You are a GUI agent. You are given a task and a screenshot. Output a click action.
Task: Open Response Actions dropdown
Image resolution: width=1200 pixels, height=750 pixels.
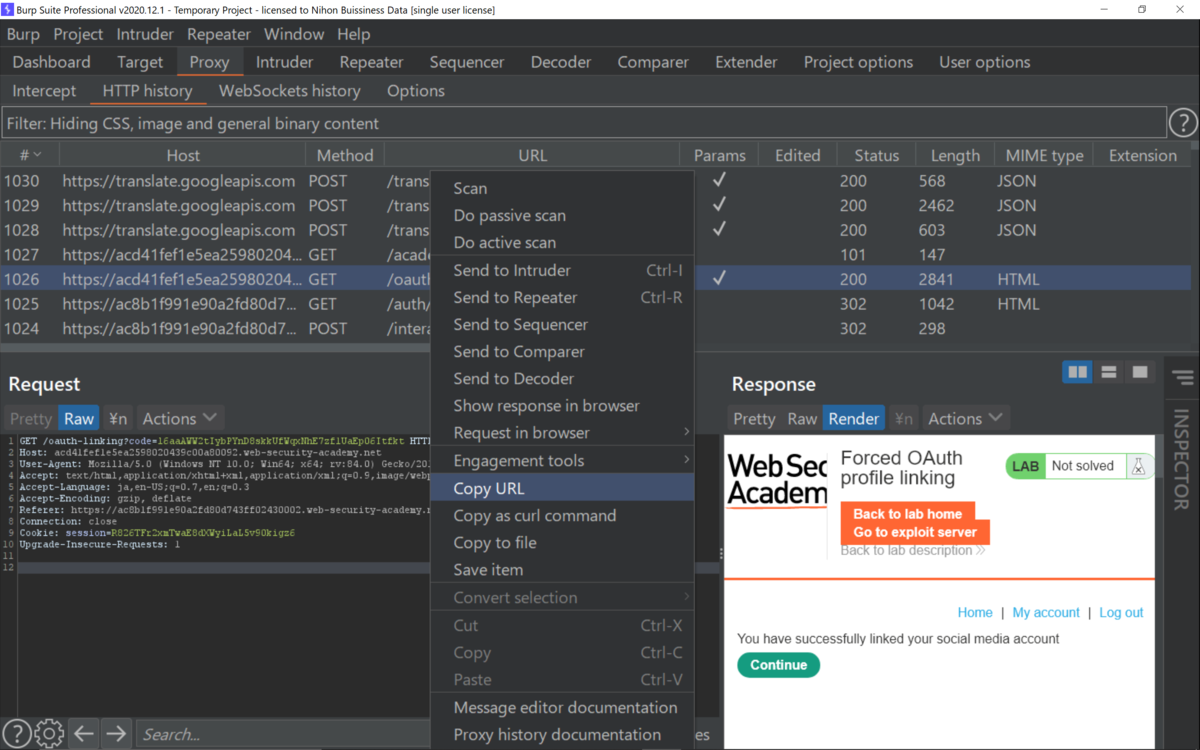tap(965, 418)
